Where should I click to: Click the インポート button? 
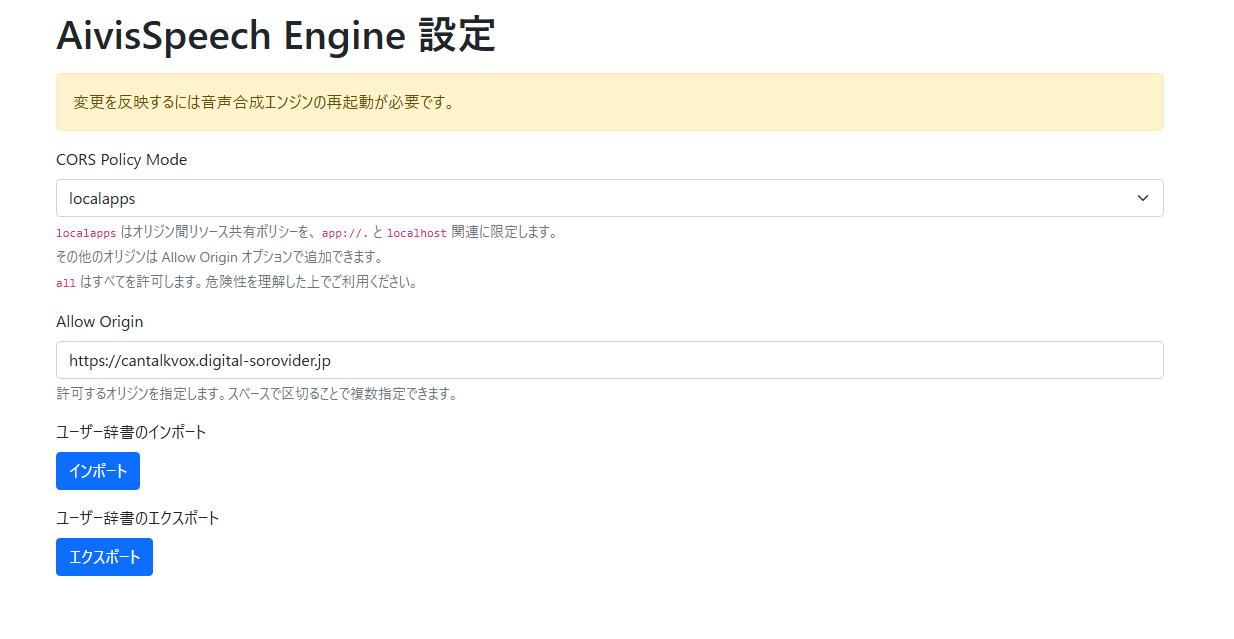click(x=98, y=471)
